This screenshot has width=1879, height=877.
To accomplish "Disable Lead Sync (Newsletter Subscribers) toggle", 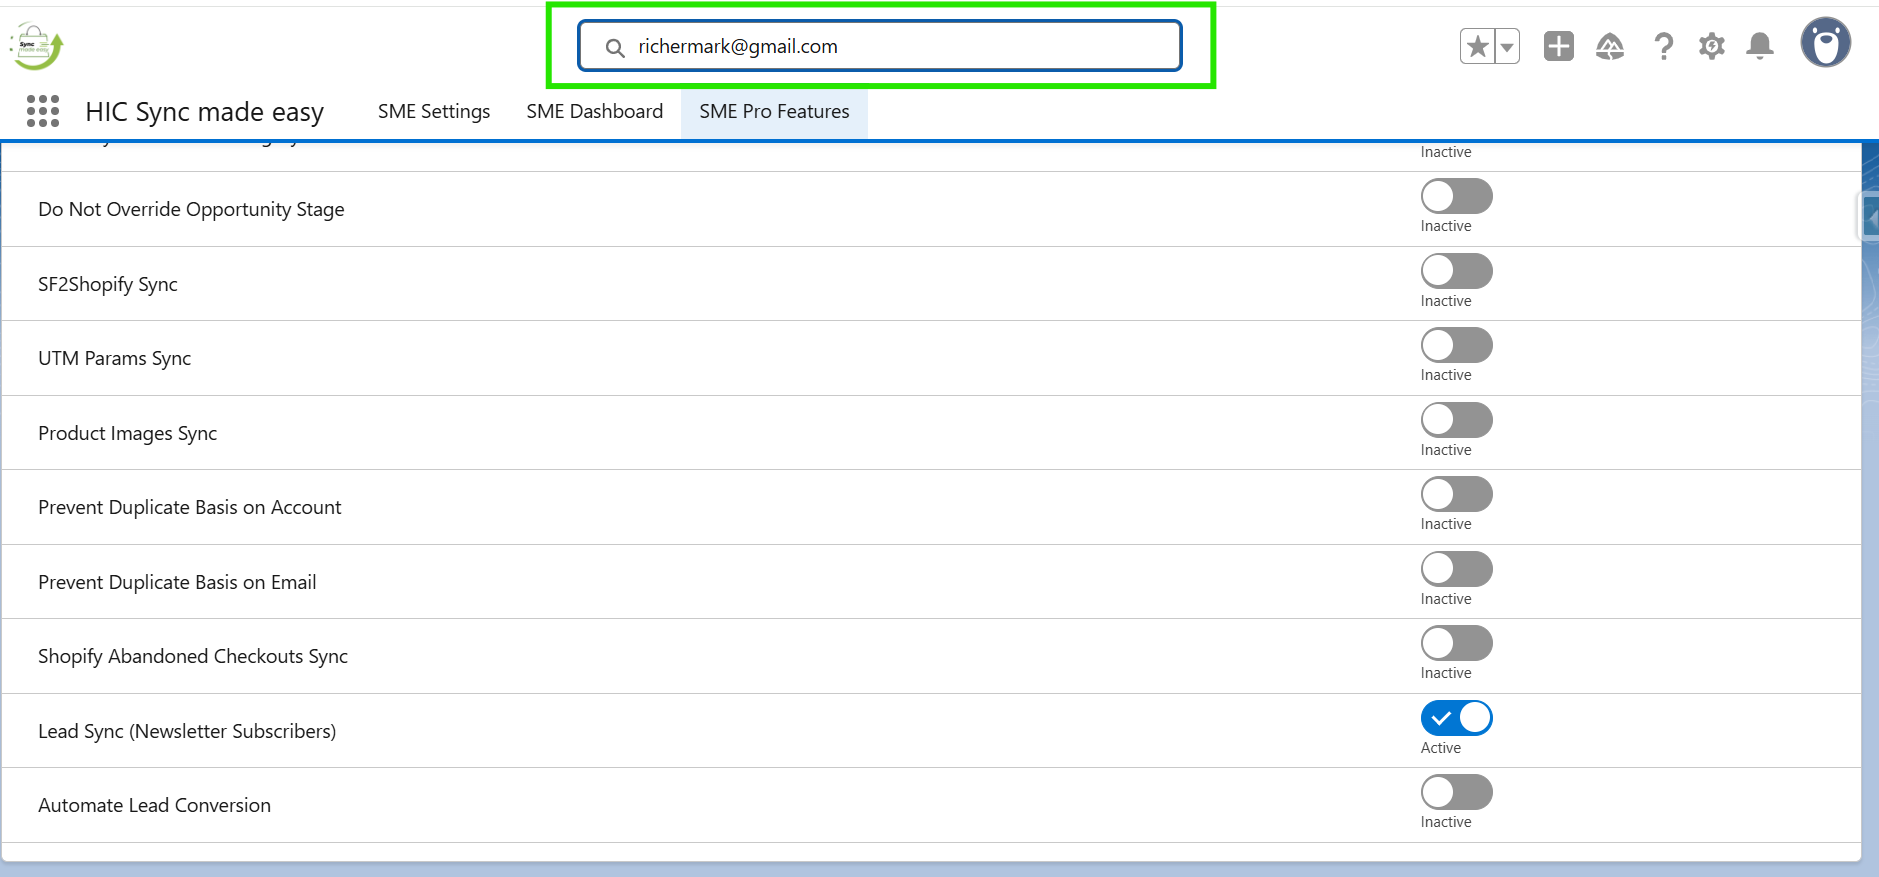I will pos(1457,718).
